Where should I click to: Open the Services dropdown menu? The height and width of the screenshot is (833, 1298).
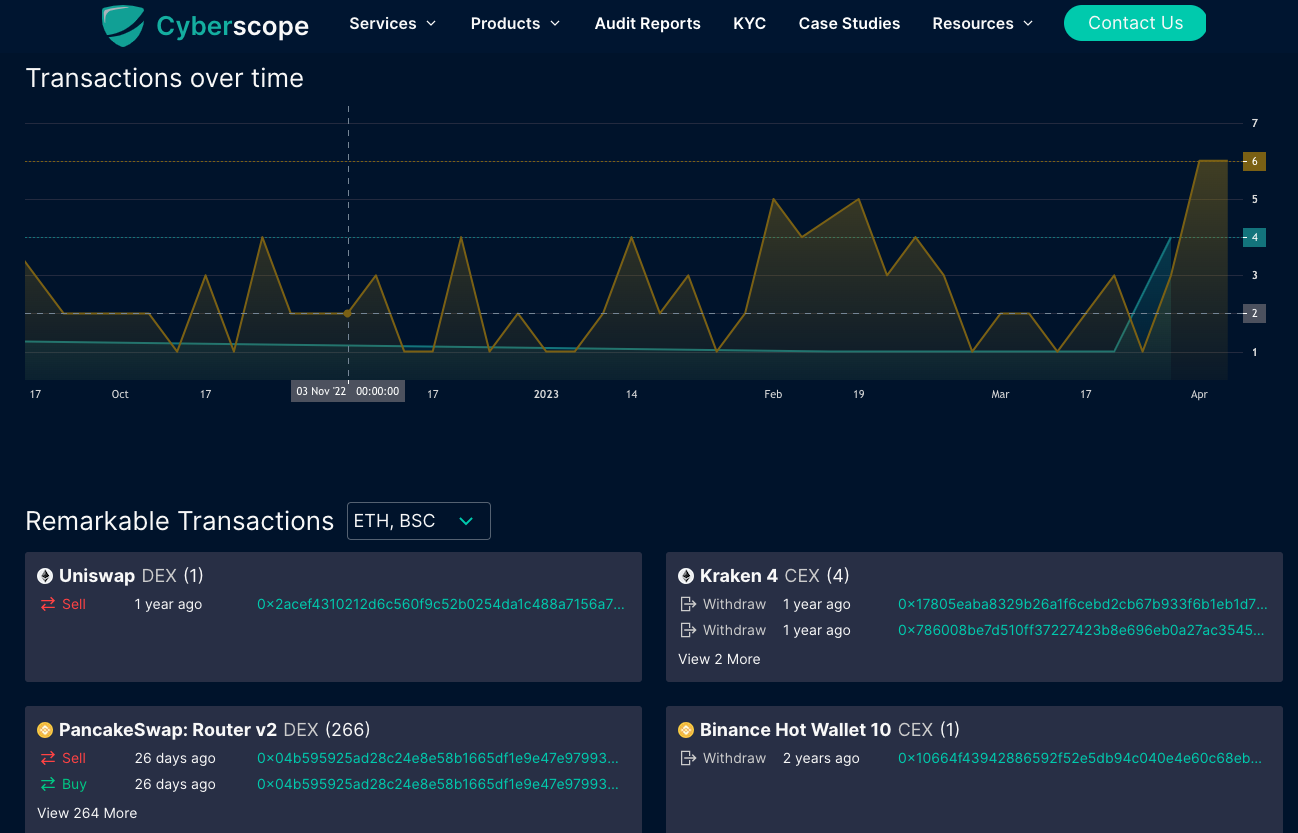[x=393, y=23]
